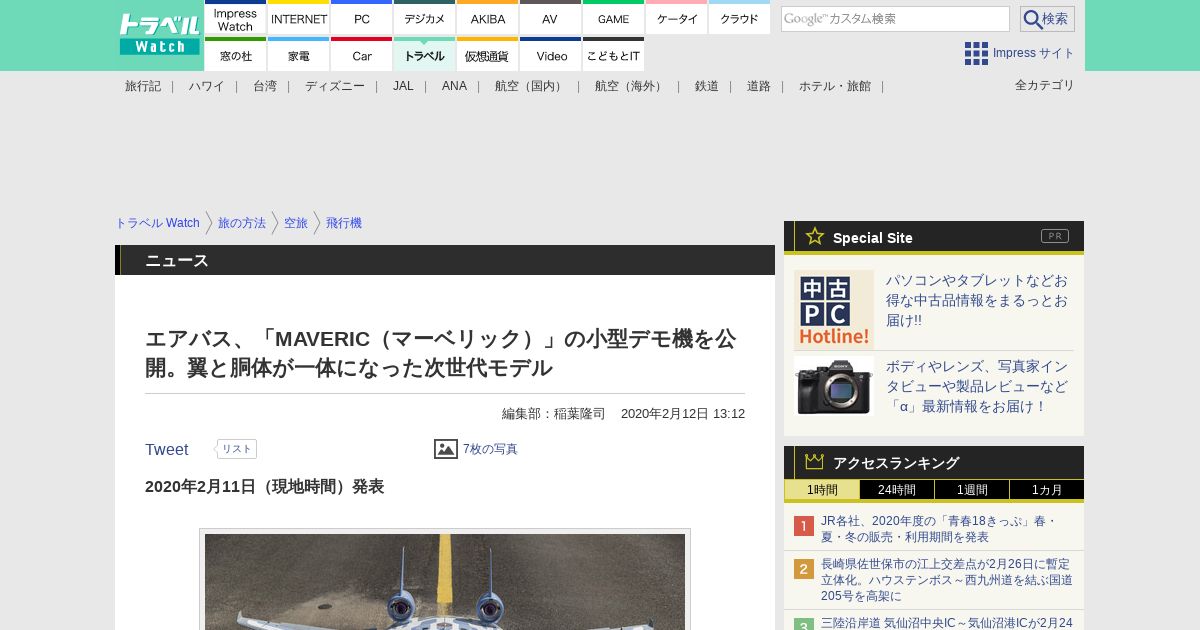Open the GAME Watch tile

[x=614, y=18]
